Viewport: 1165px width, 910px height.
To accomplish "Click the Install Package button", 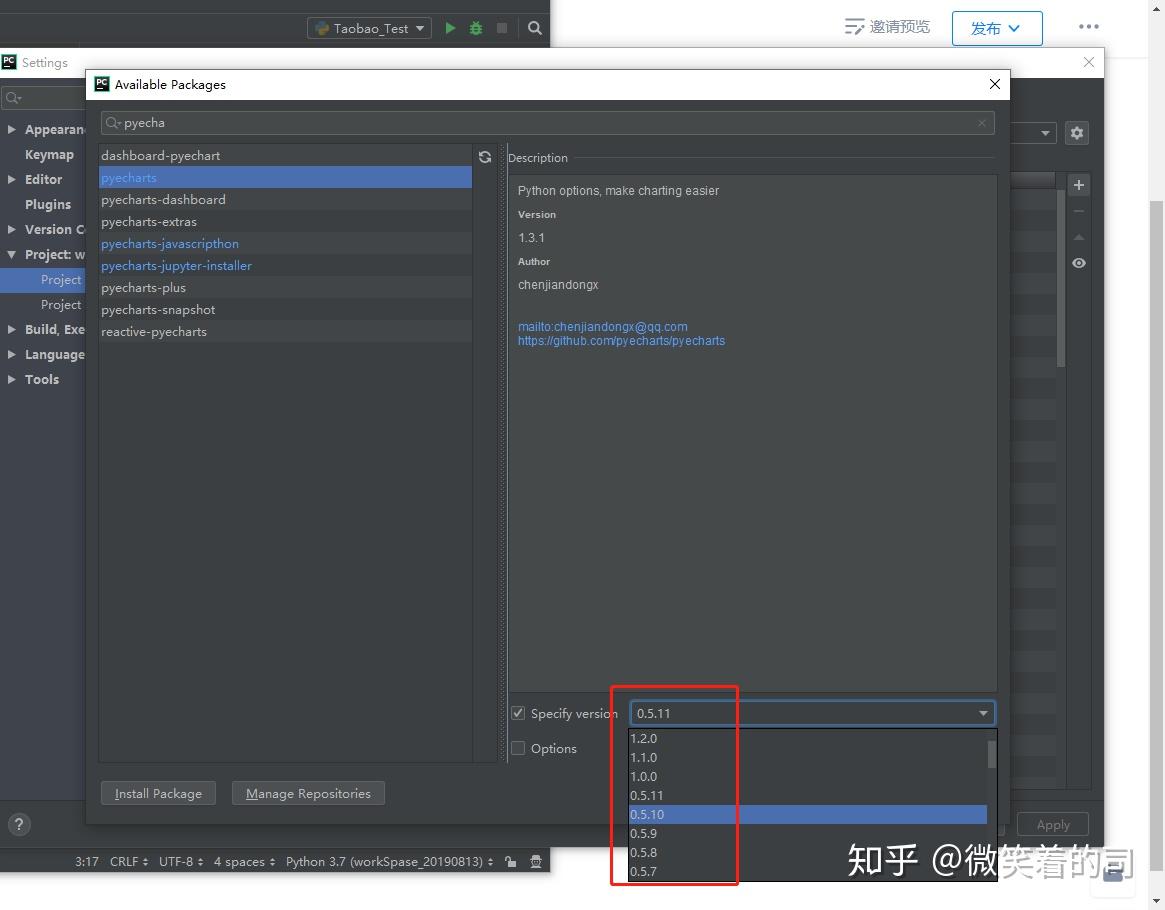I will (158, 793).
